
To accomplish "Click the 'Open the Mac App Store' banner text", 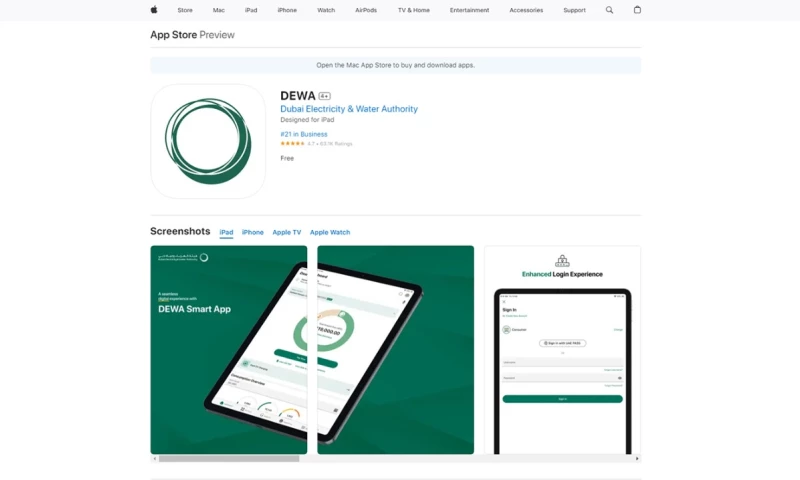I will pyautogui.click(x=395, y=65).
